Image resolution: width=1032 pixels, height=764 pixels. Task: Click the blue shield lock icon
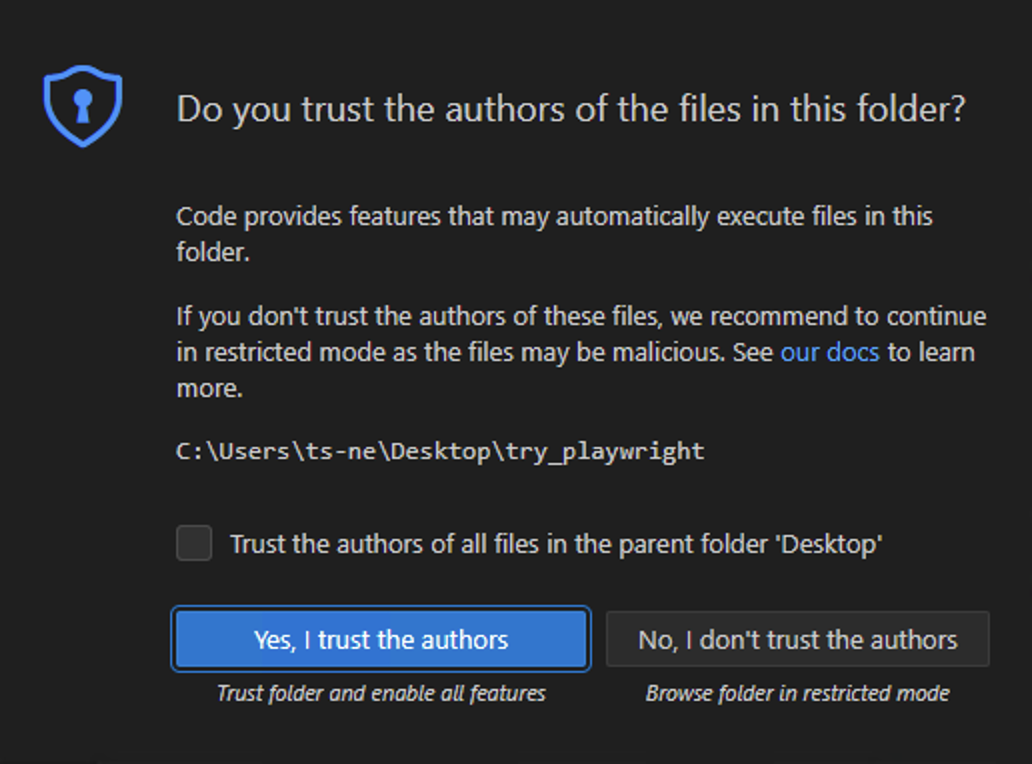tap(83, 106)
